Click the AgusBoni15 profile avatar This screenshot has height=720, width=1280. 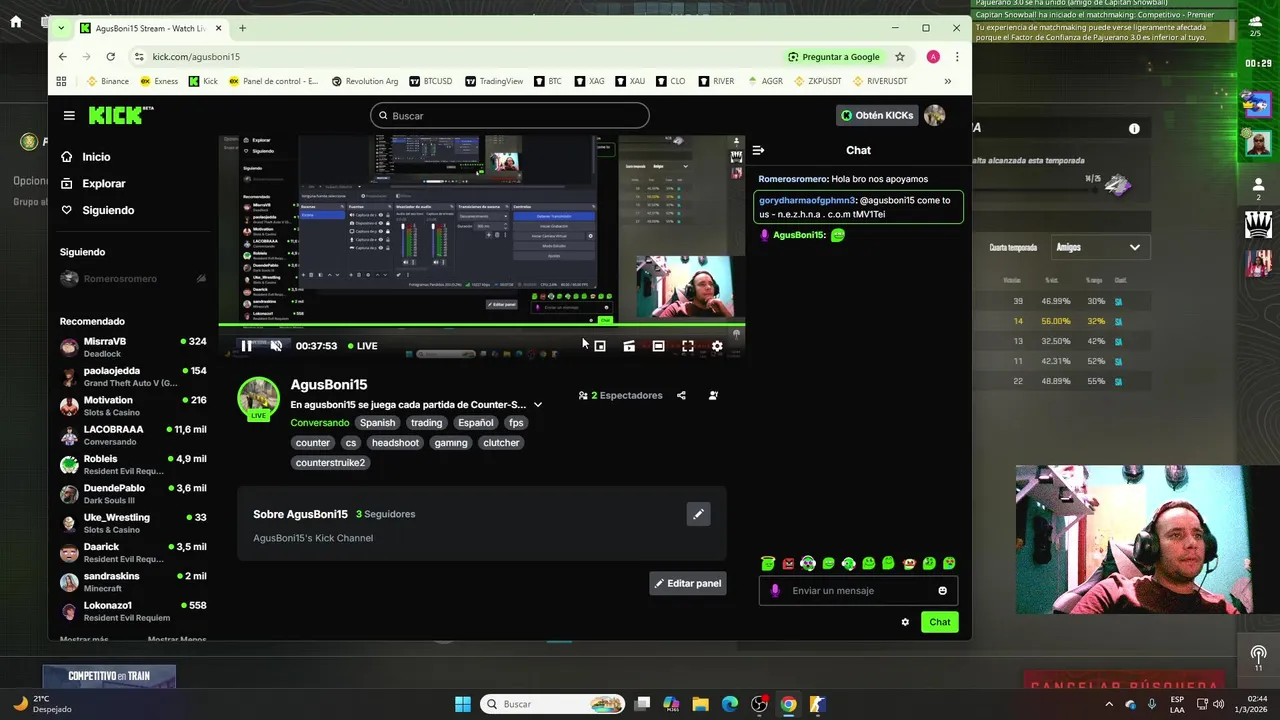point(258,397)
